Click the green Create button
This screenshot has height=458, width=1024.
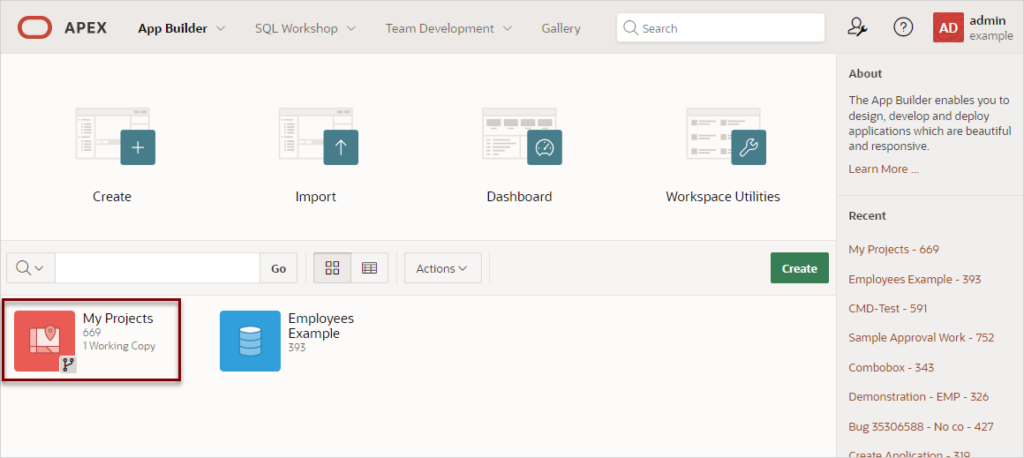pos(799,268)
